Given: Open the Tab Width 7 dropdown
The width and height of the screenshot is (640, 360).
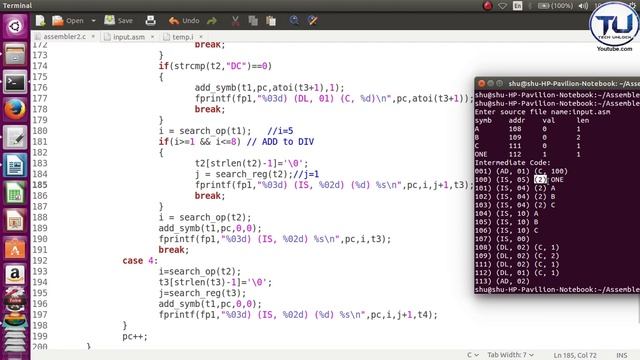Looking at the screenshot, I should coord(511,355).
